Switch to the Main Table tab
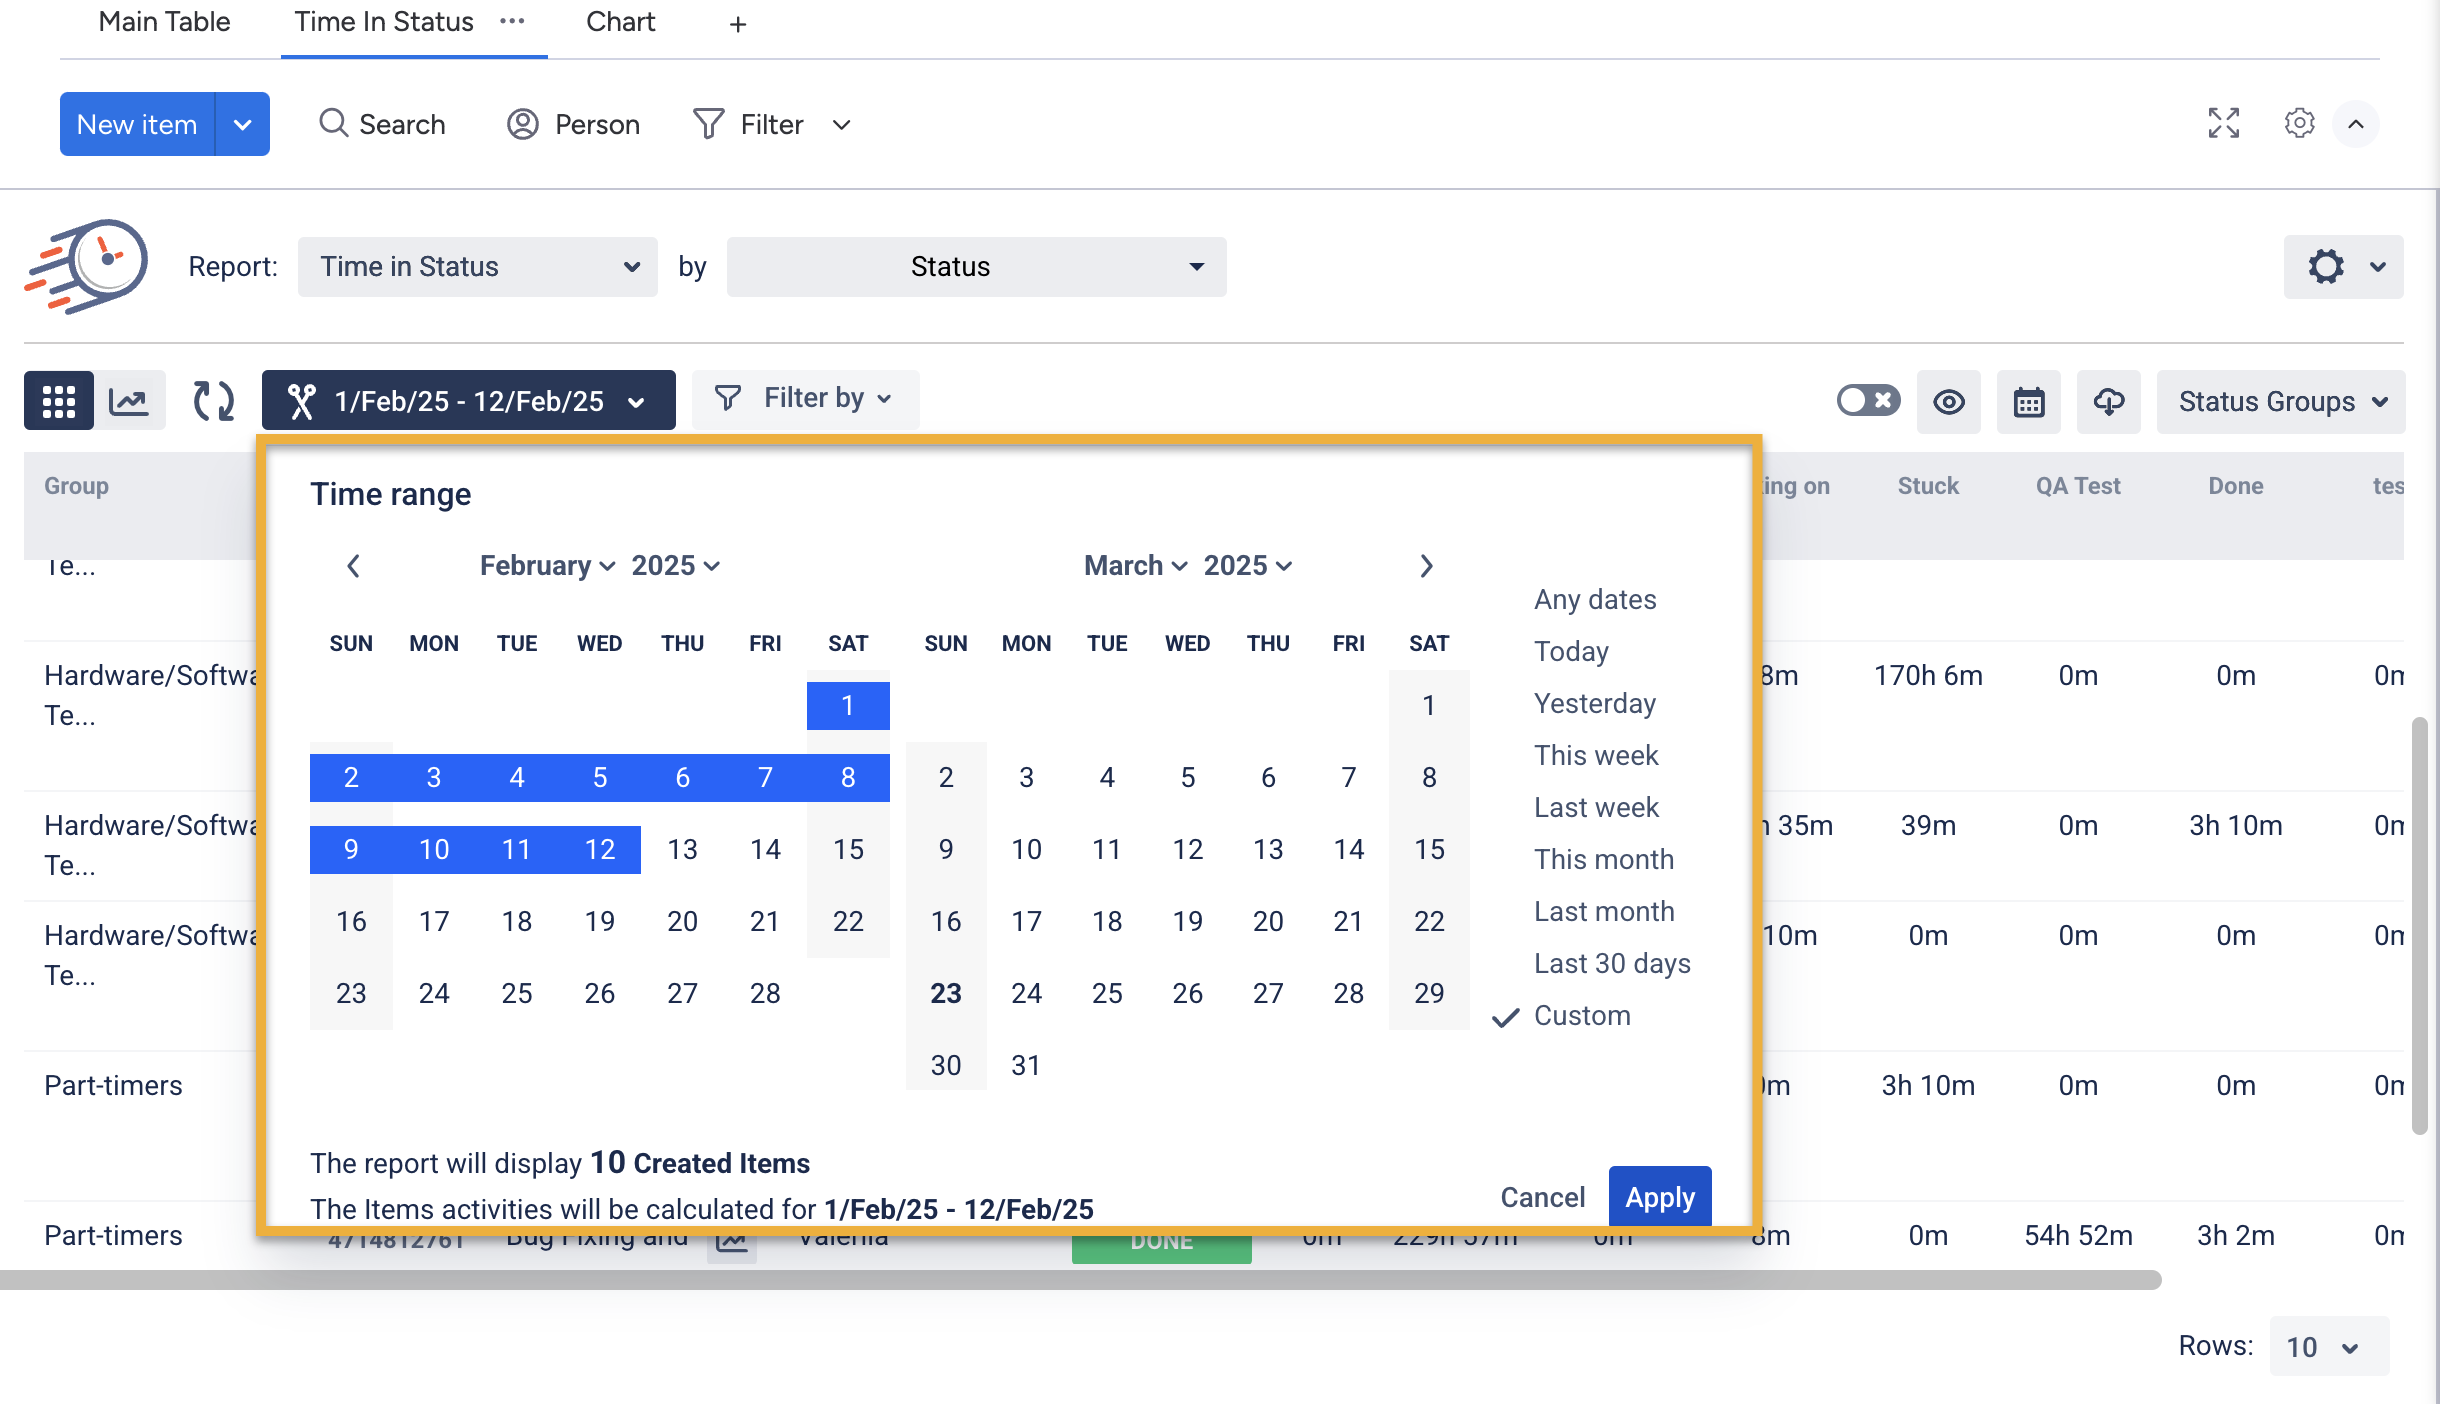The height and width of the screenshot is (1404, 2440). click(164, 22)
